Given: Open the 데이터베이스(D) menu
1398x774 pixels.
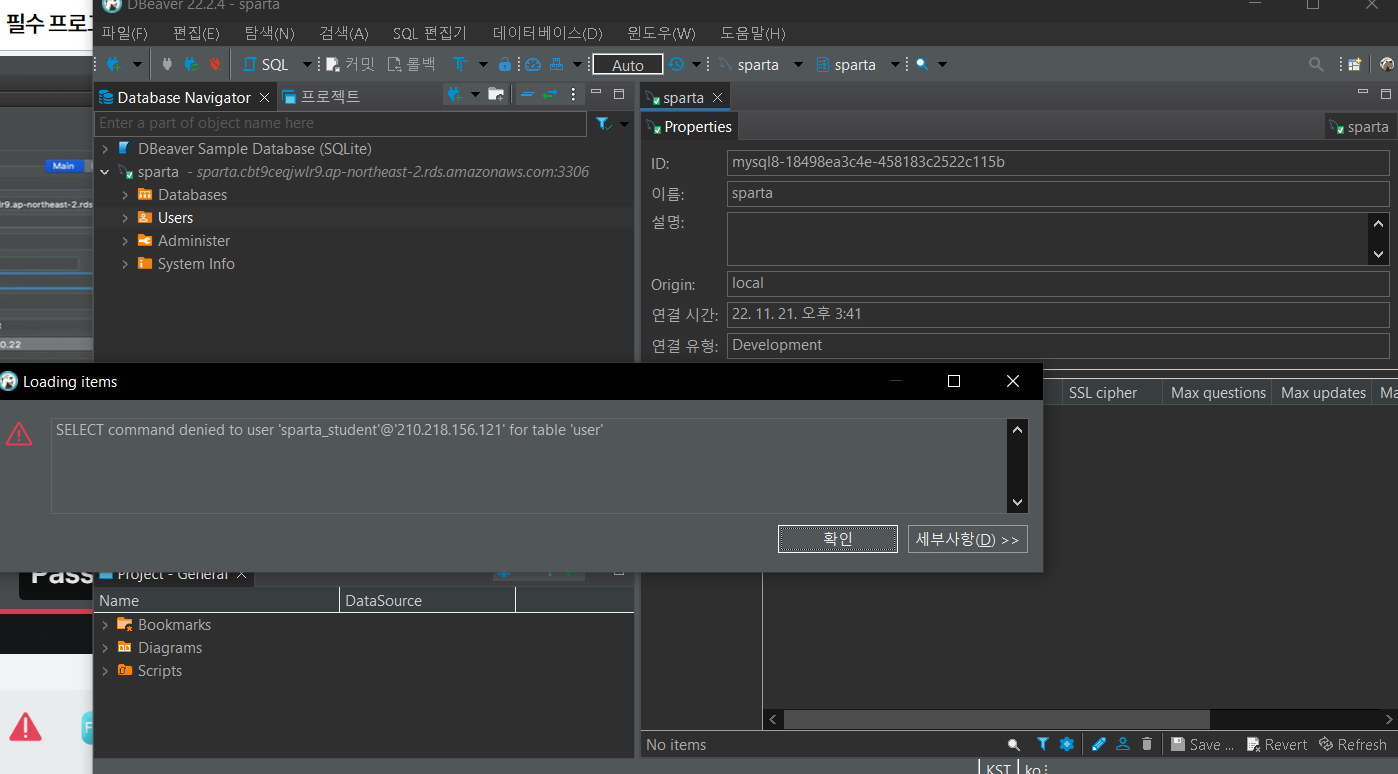Looking at the screenshot, I should click(548, 33).
